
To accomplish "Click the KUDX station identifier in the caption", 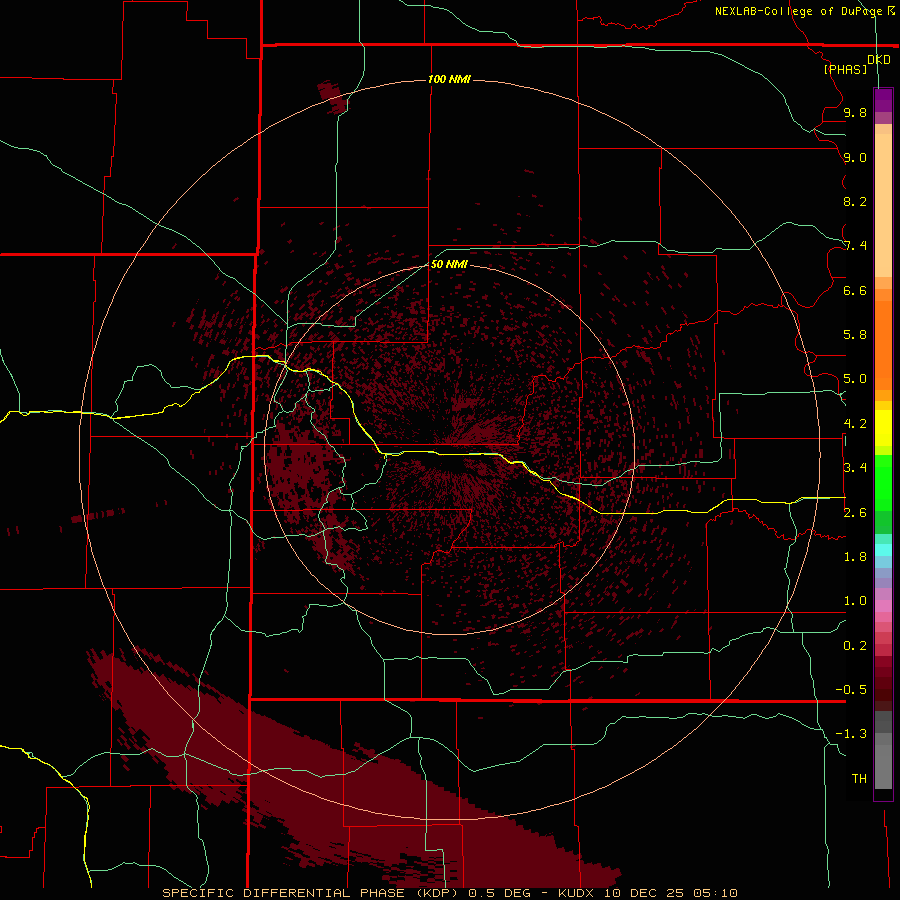I will [578, 893].
